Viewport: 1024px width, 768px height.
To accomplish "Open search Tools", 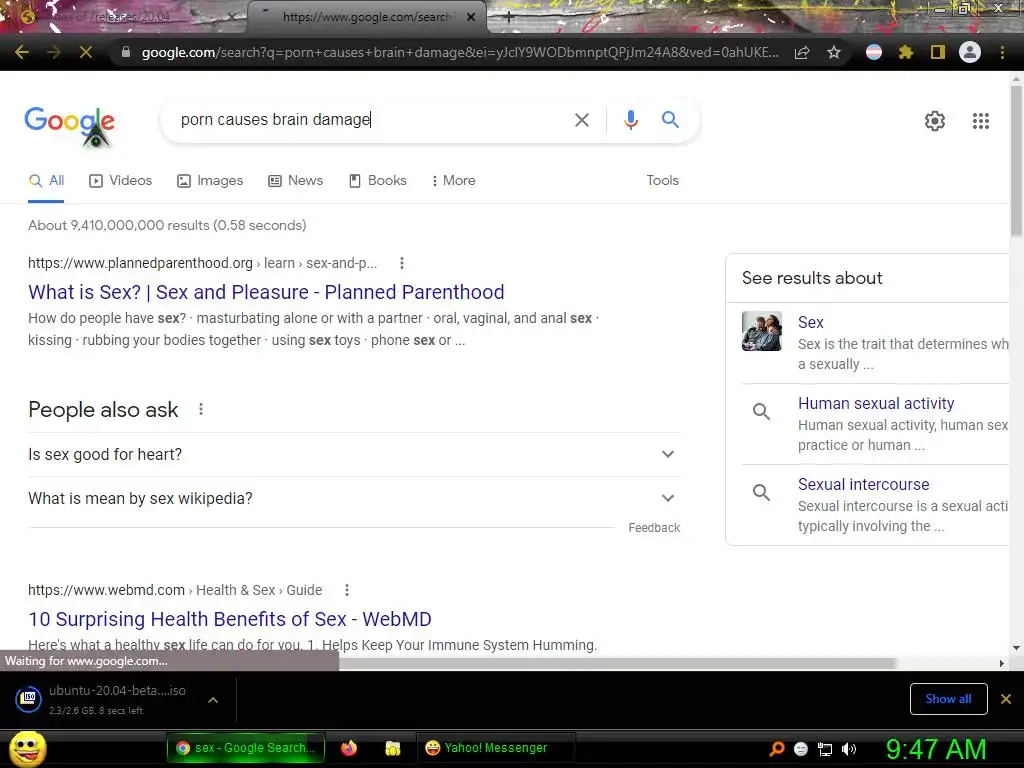I will [662, 180].
